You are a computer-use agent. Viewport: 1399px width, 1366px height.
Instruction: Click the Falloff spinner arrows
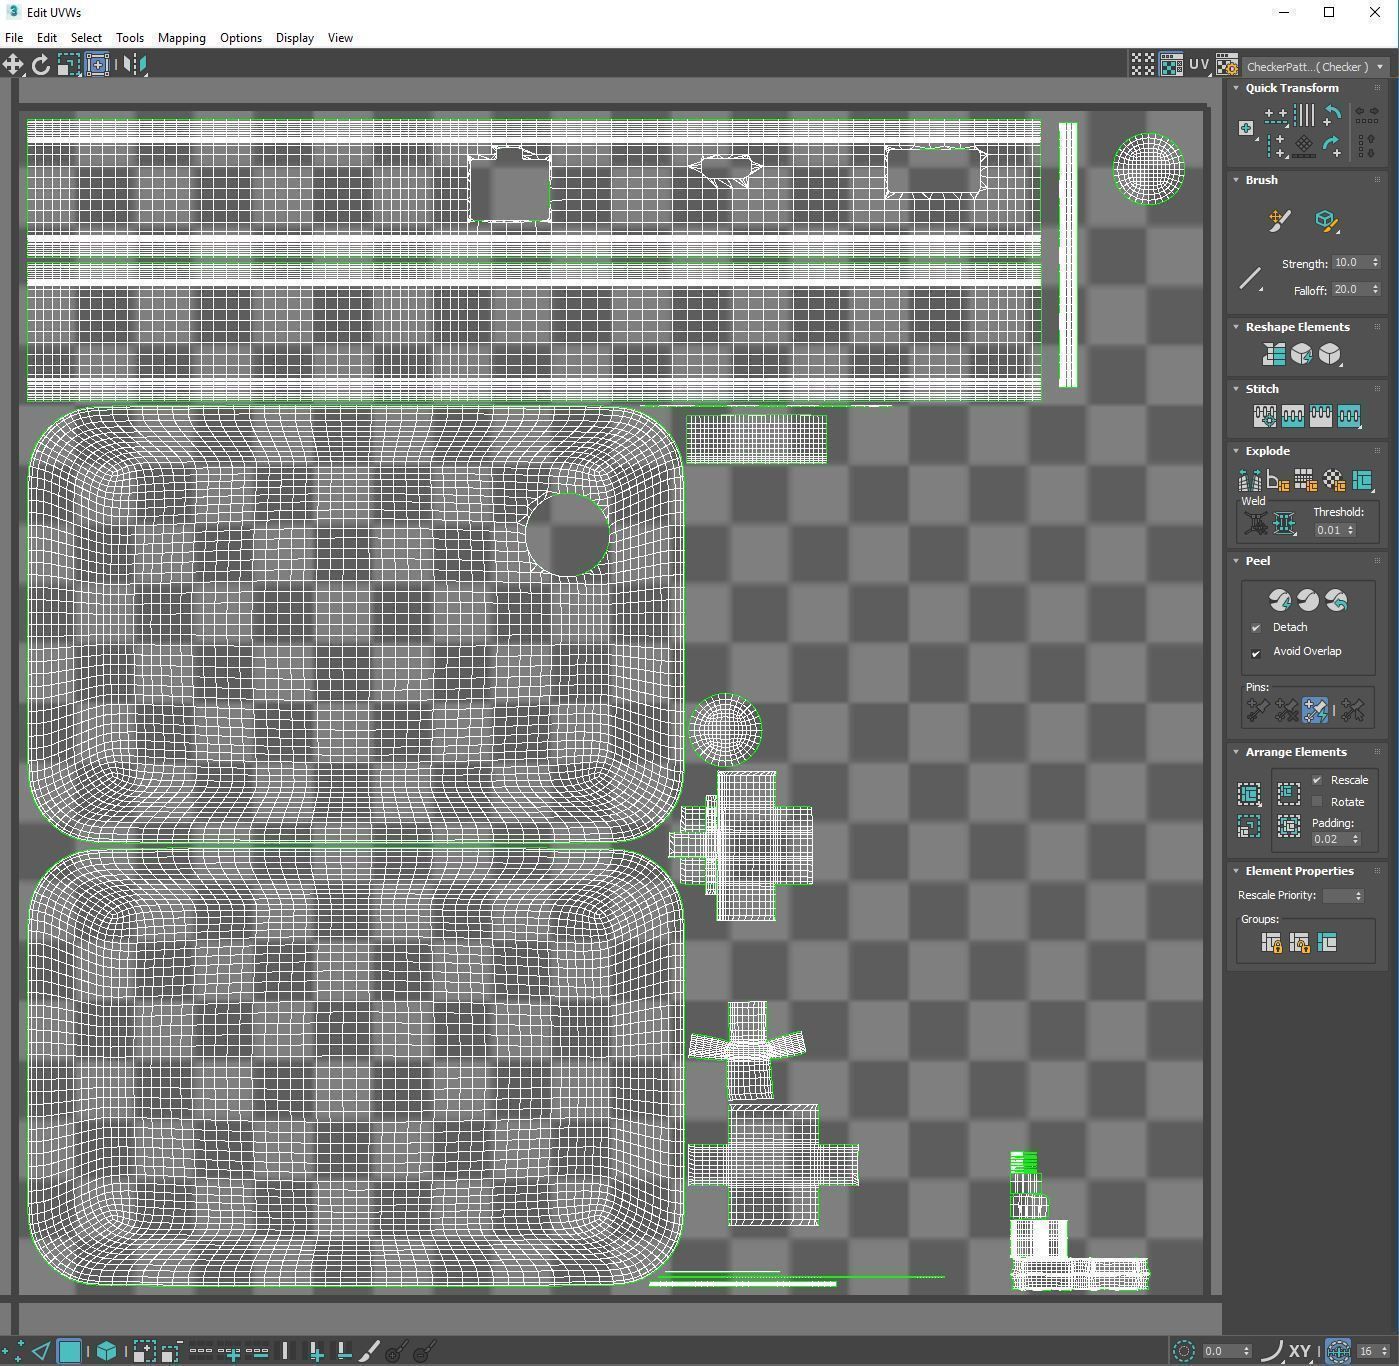[1375, 290]
